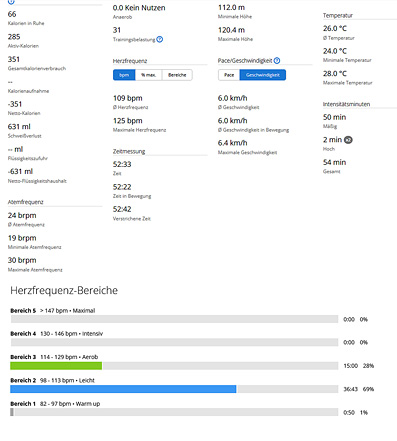
Task: Click the blue help icon above Kalorien in Ruhe
Action: [x=11, y=2]
